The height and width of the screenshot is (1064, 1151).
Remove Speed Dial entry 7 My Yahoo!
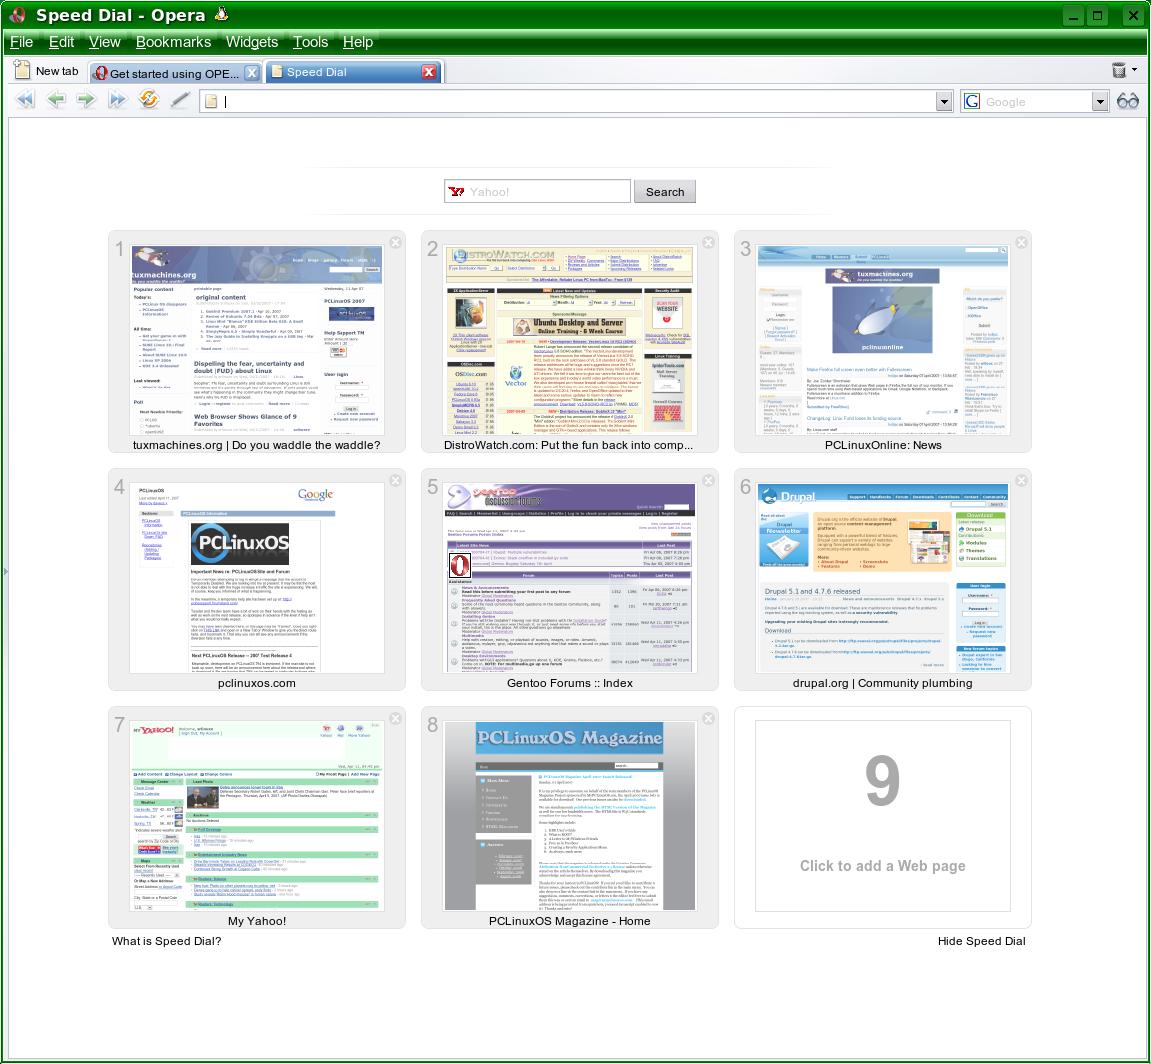pos(396,718)
